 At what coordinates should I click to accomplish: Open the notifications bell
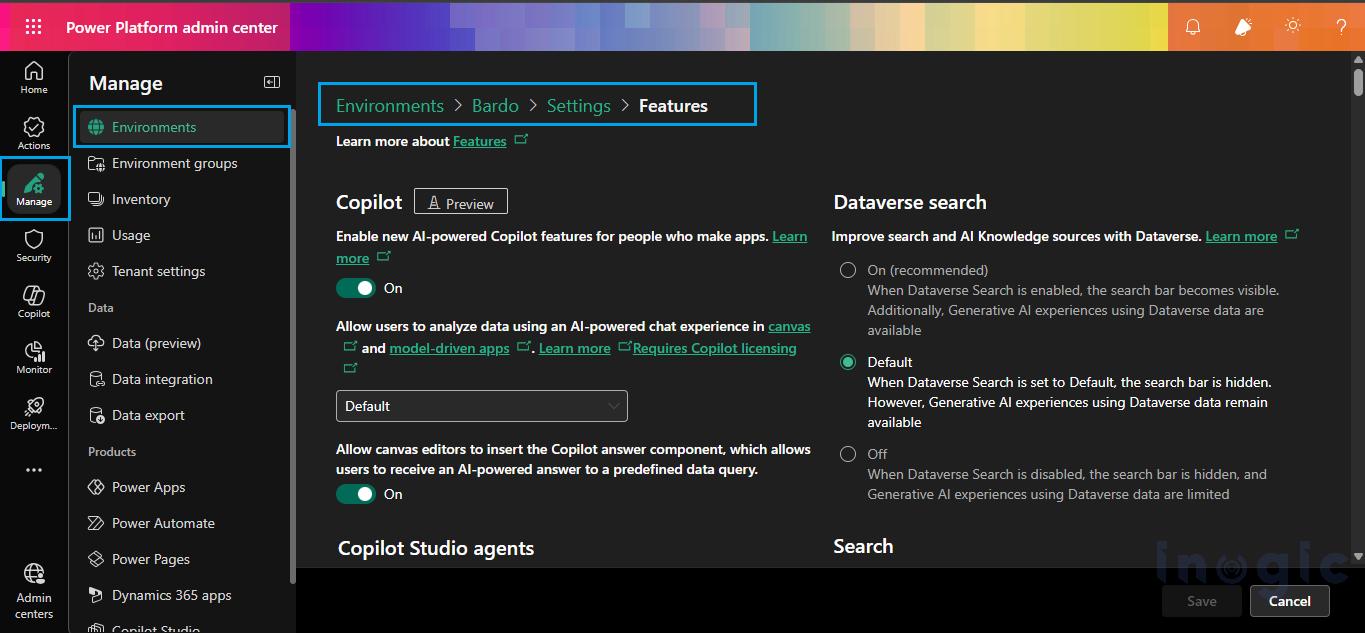click(1192, 26)
